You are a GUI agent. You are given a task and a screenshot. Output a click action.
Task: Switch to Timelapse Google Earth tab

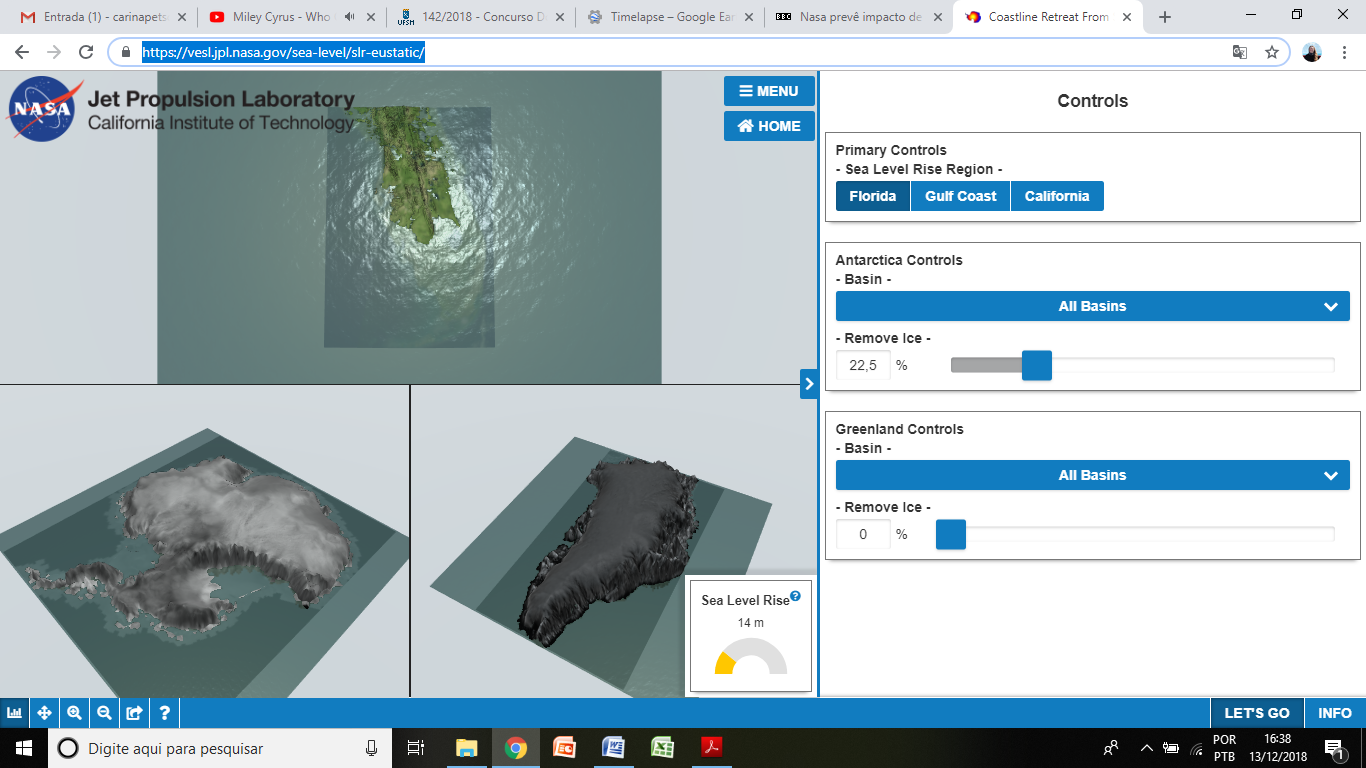[x=670, y=17]
